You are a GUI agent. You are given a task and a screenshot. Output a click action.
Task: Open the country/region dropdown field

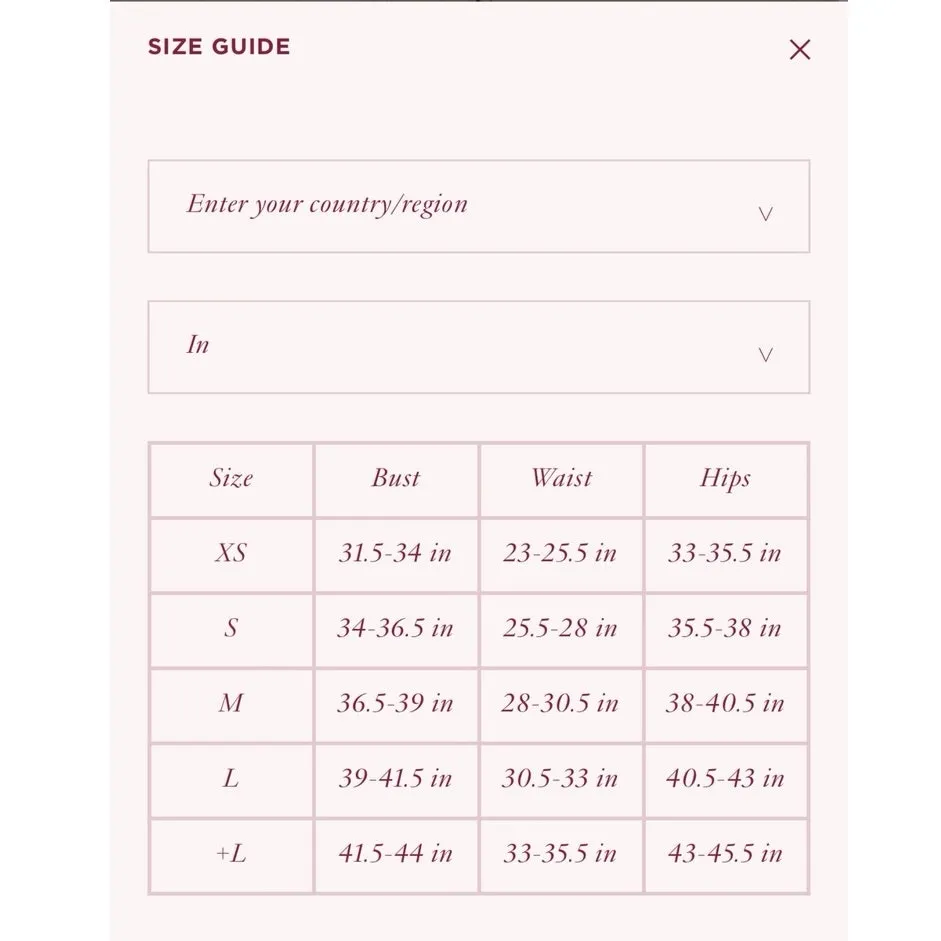pos(478,206)
